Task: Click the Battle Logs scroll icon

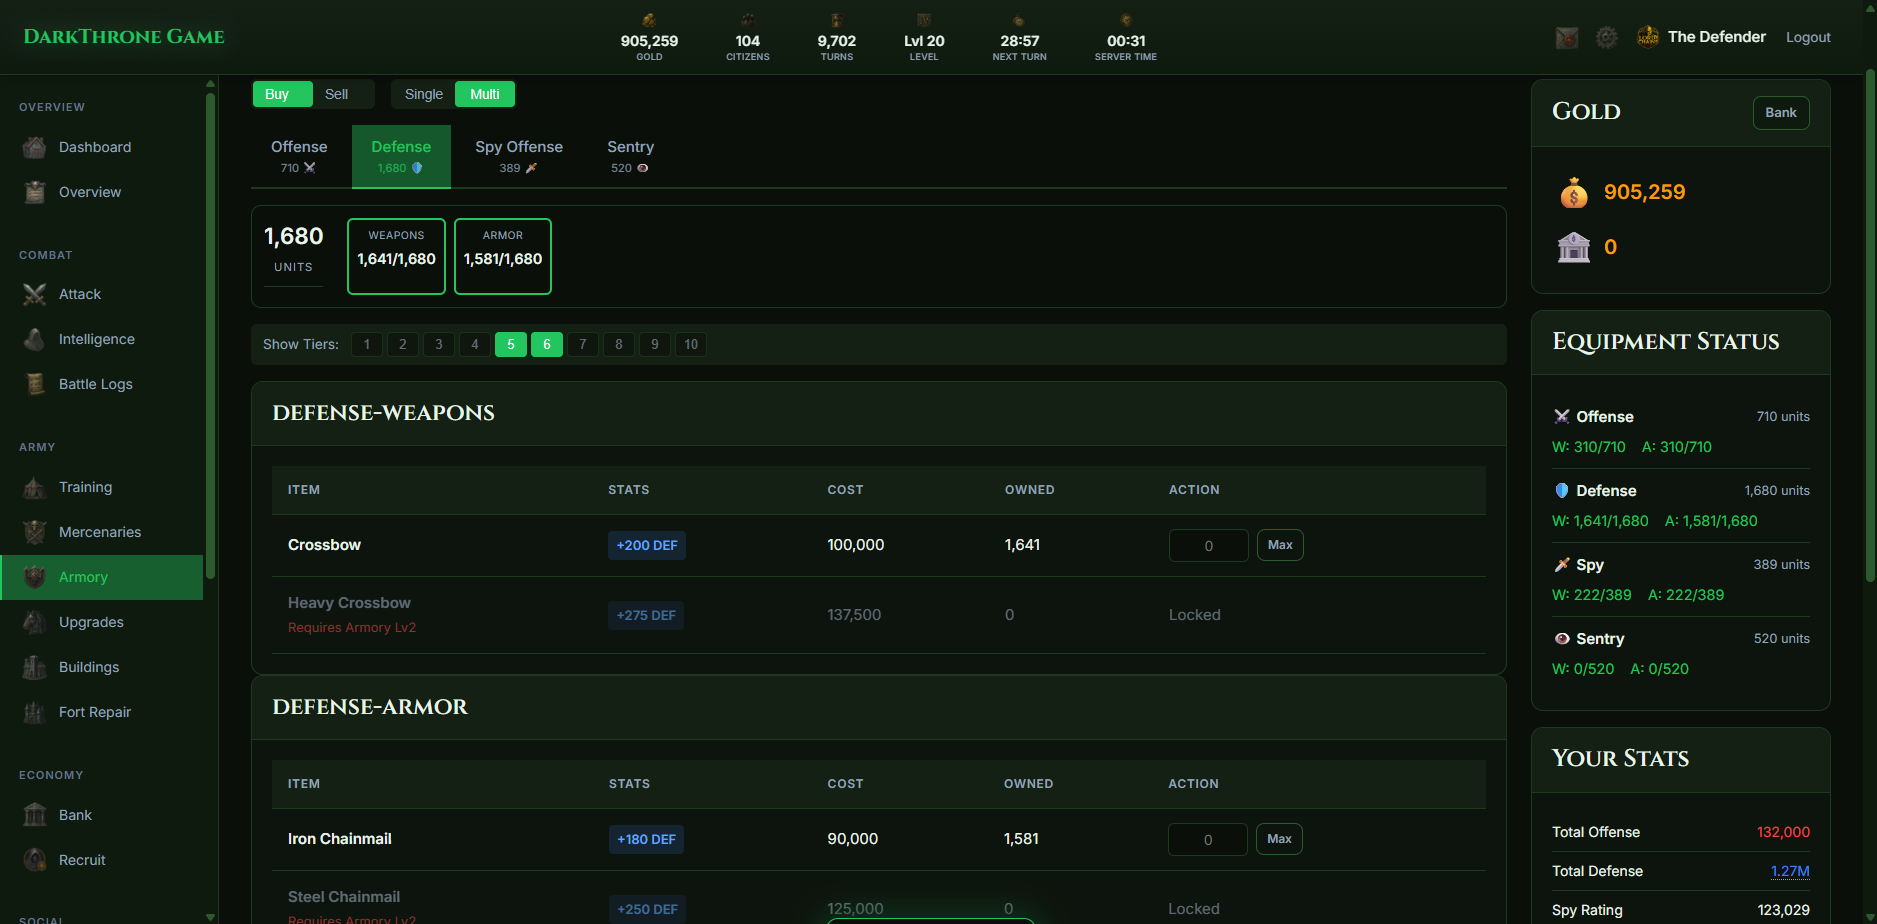Action: pyautogui.click(x=35, y=384)
